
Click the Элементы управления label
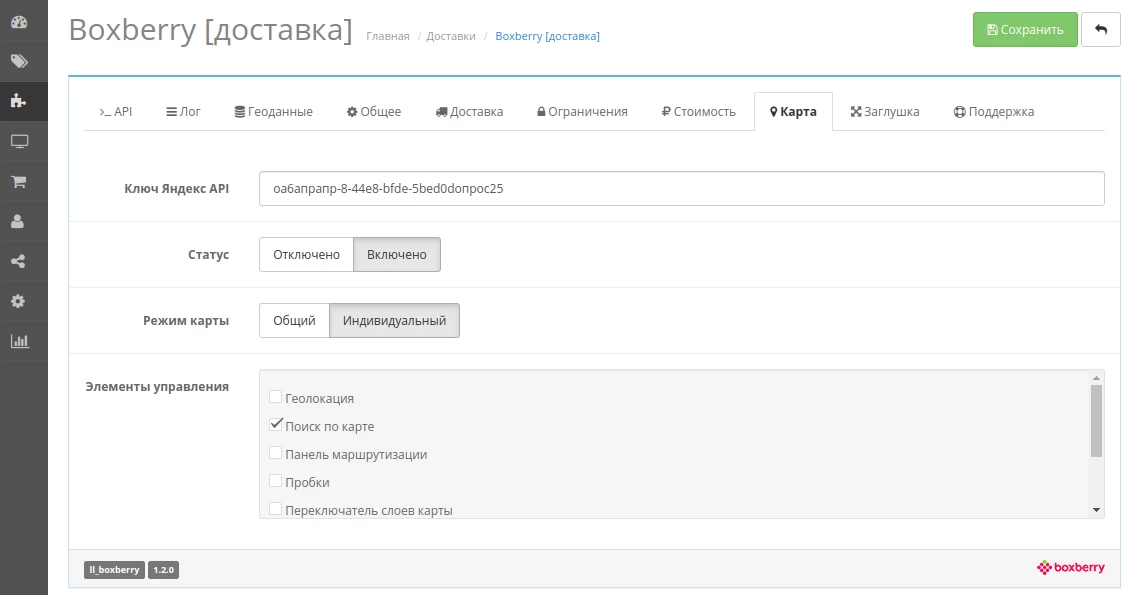click(x=157, y=387)
